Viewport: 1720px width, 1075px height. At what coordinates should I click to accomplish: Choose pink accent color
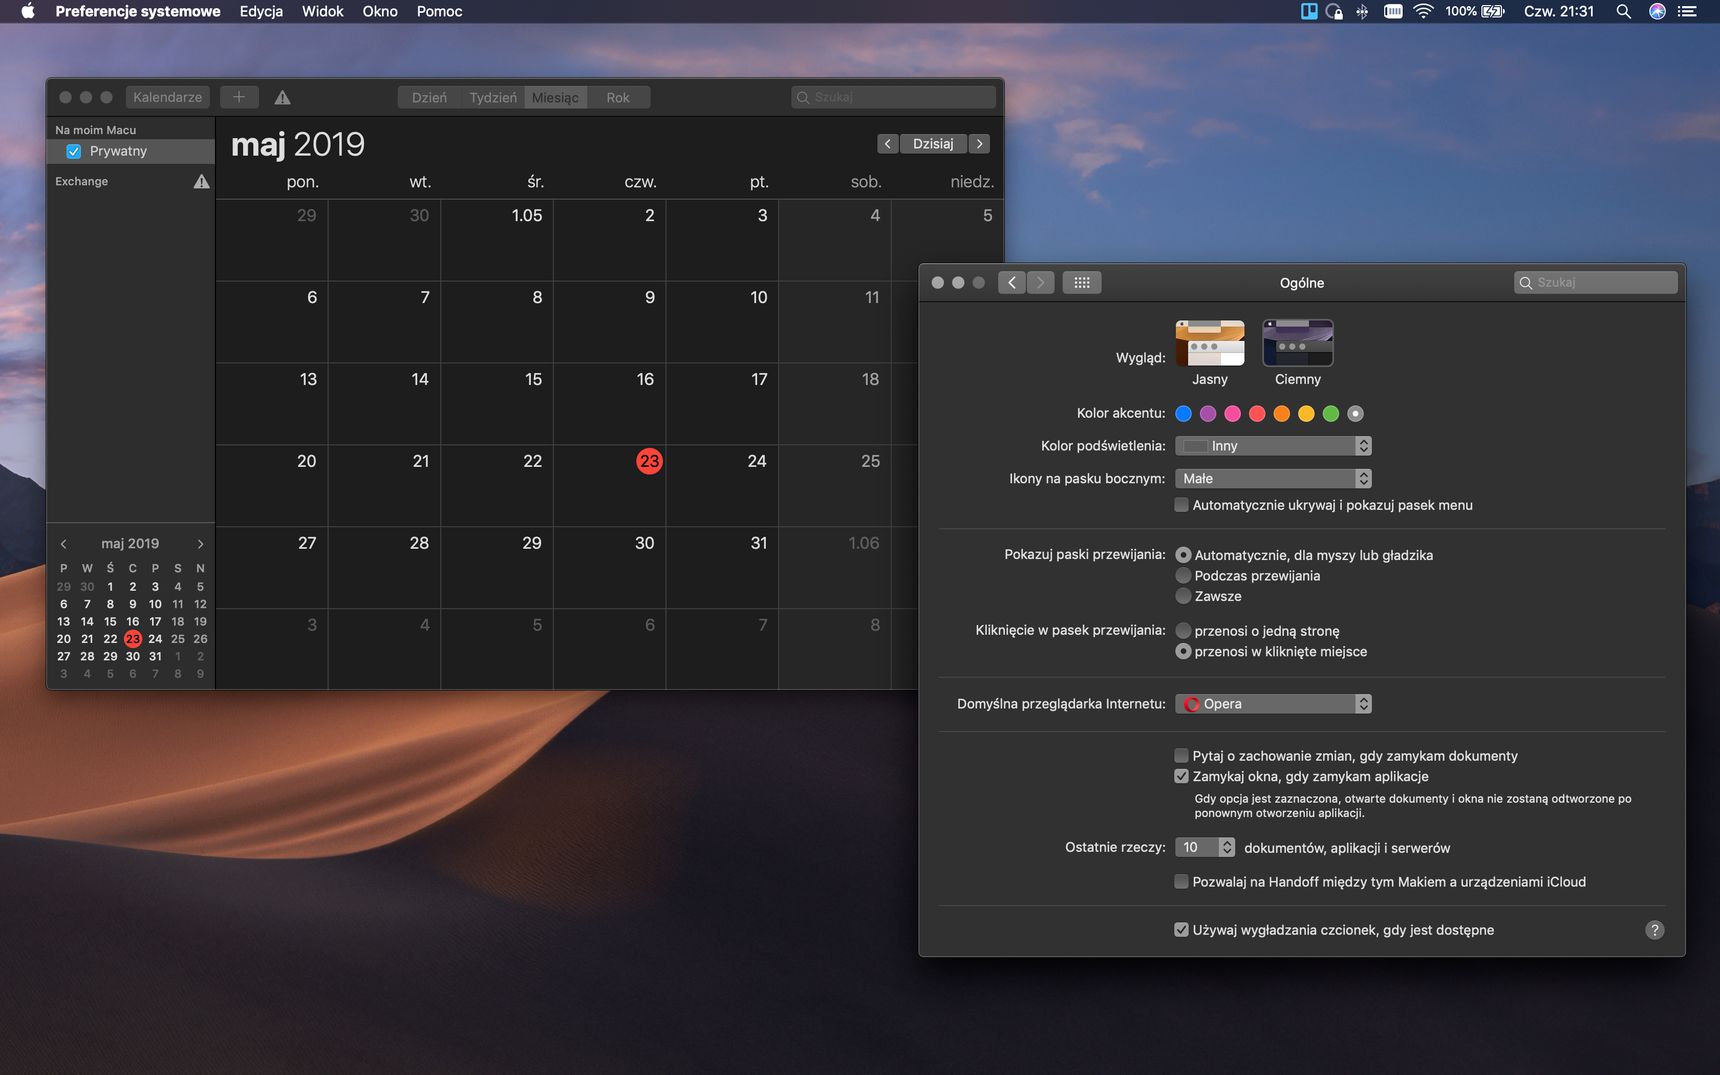coord(1232,414)
